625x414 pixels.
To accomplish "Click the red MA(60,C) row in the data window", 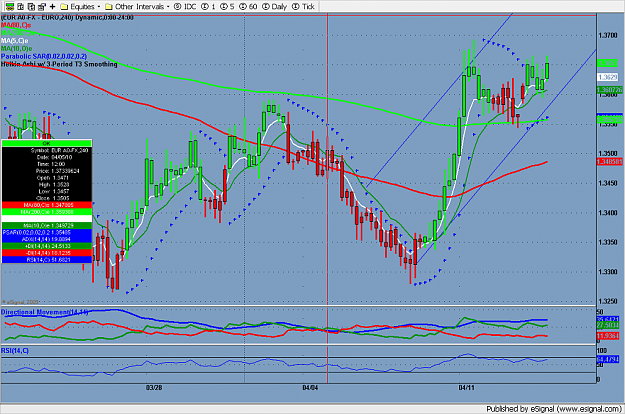I will (x=47, y=205).
